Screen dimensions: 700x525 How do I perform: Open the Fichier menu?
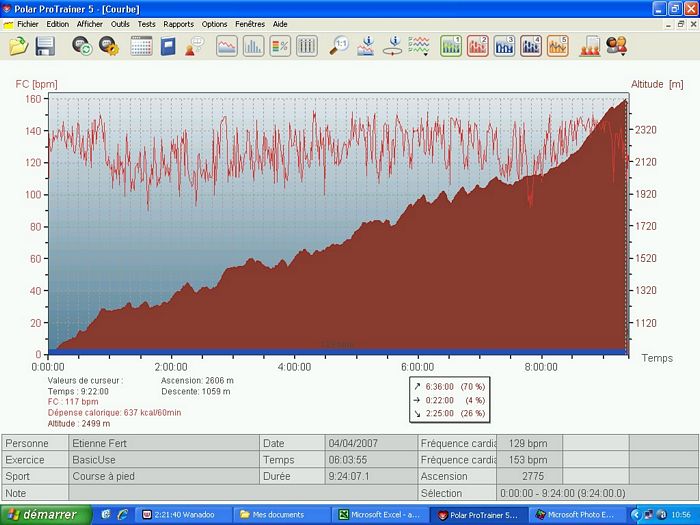(x=27, y=23)
